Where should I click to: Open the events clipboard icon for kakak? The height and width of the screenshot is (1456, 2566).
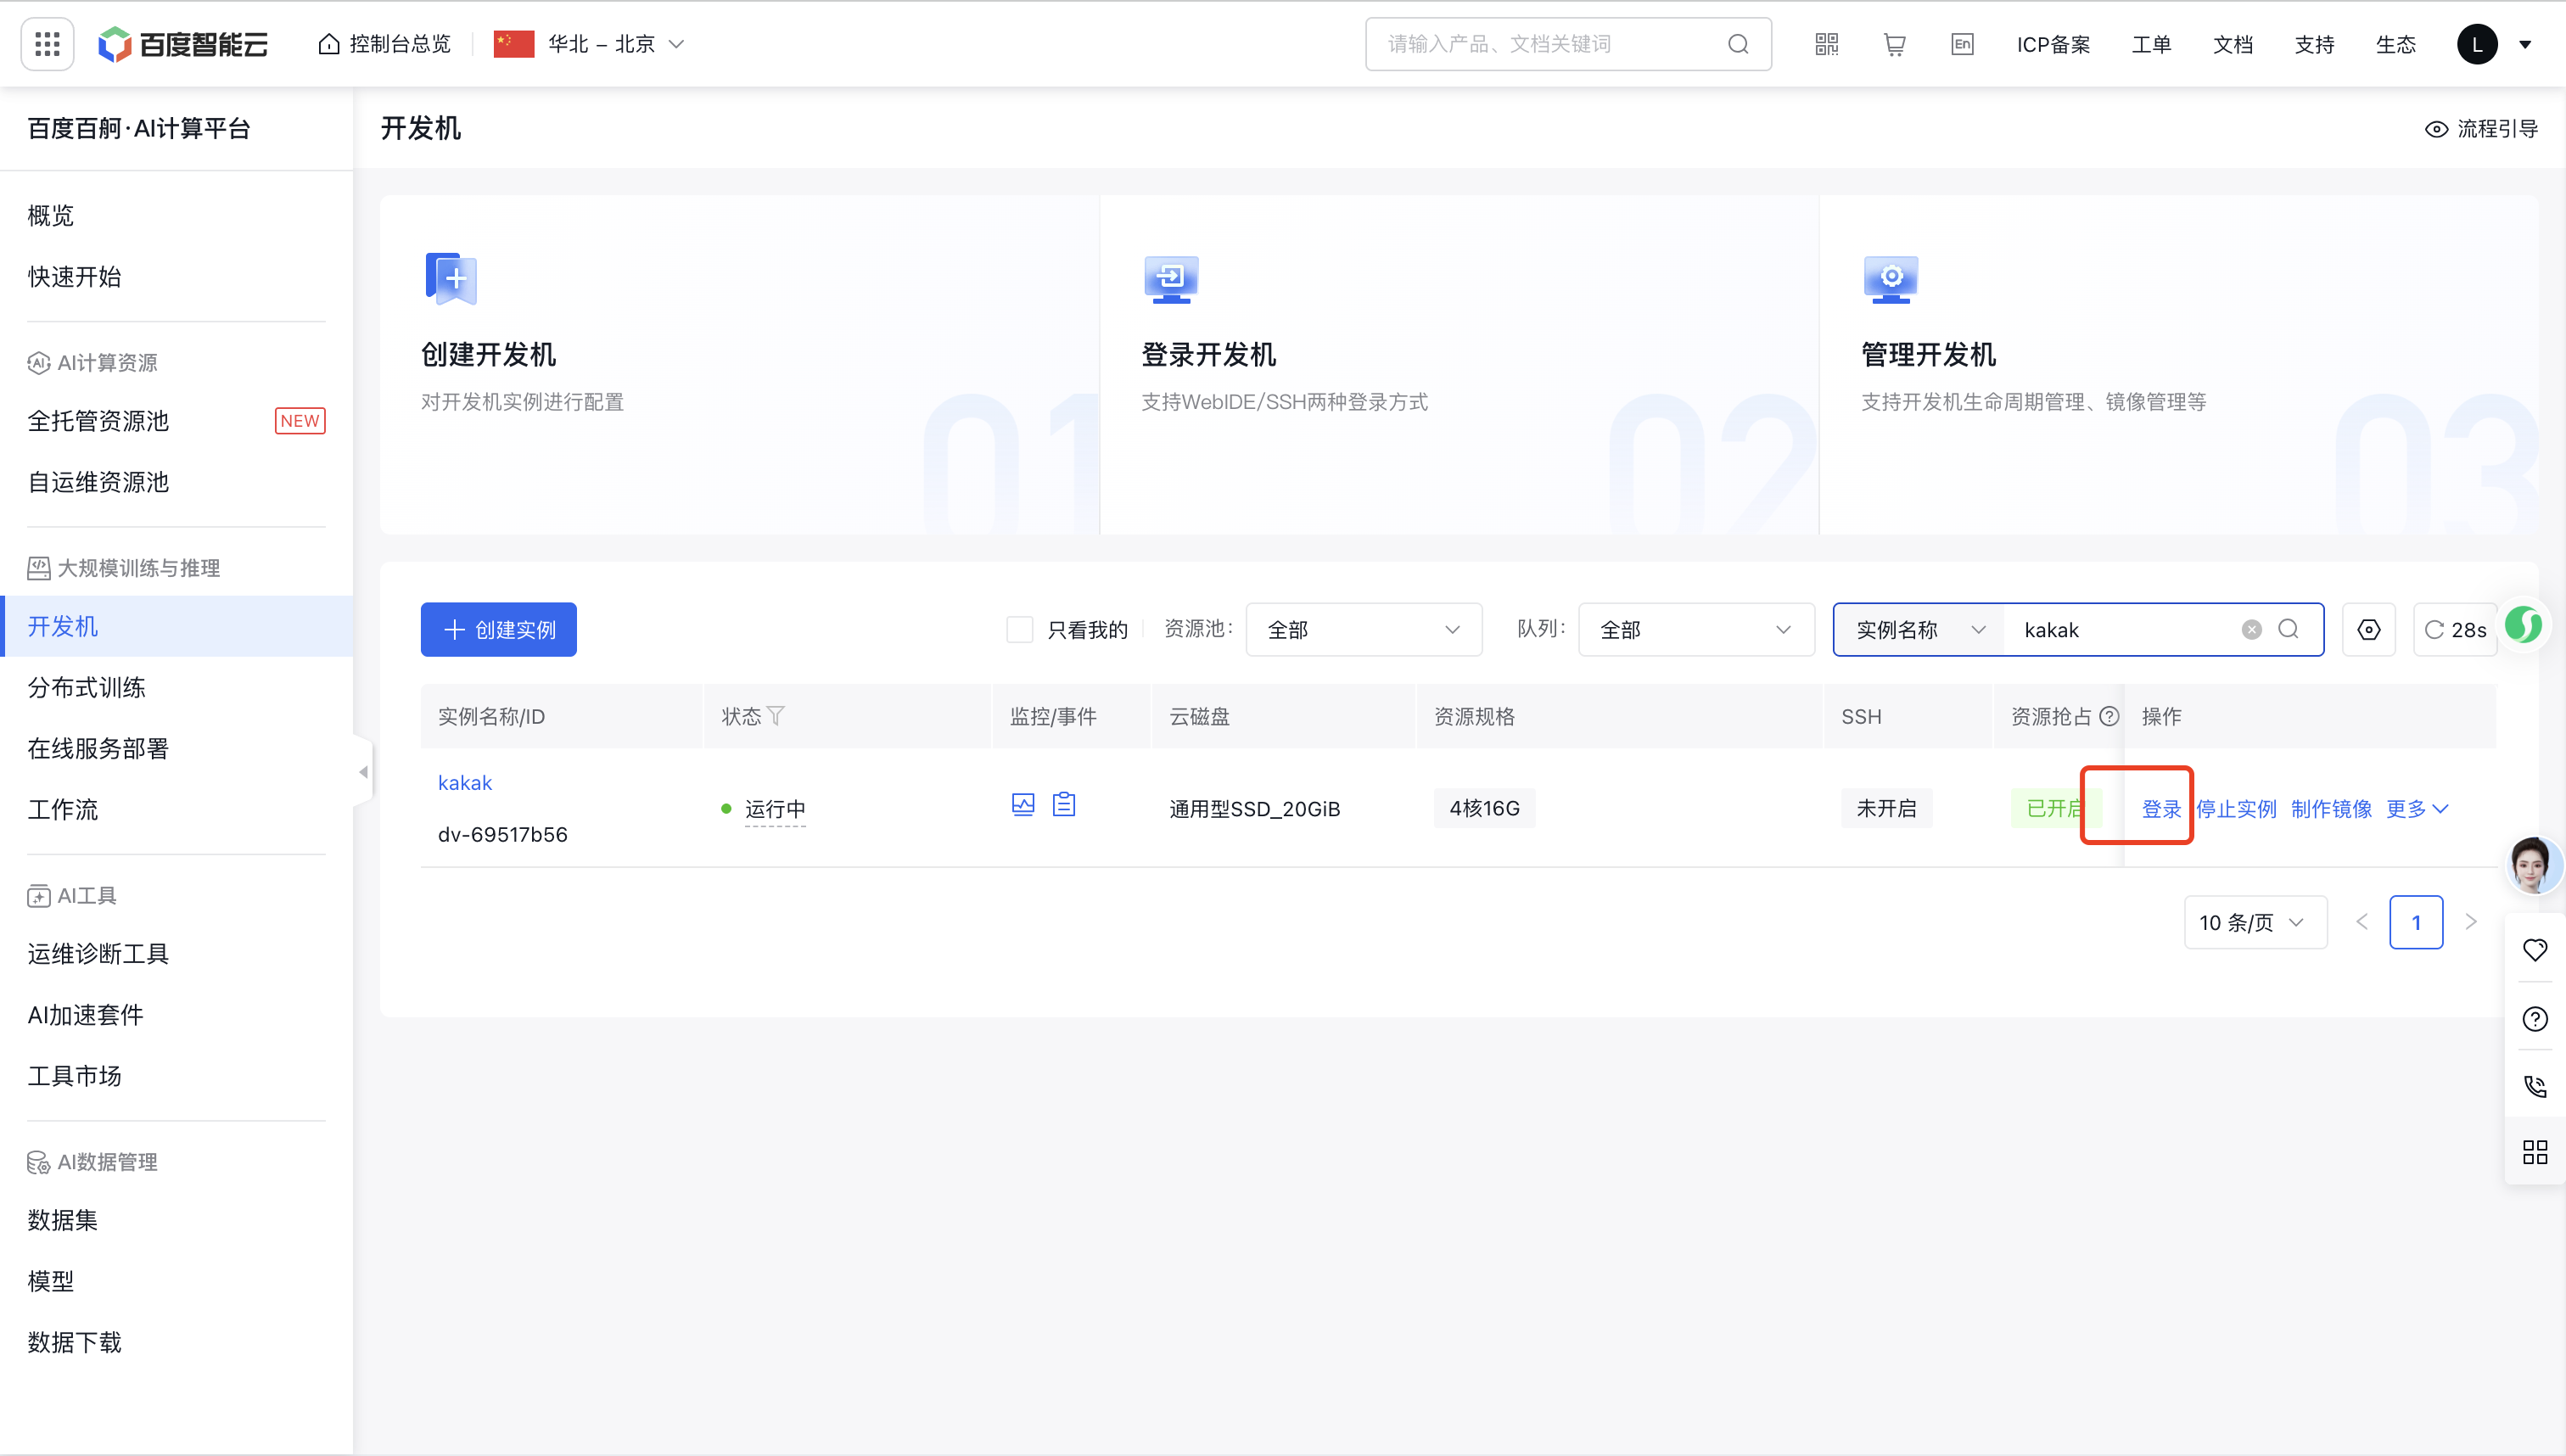[x=1064, y=805]
